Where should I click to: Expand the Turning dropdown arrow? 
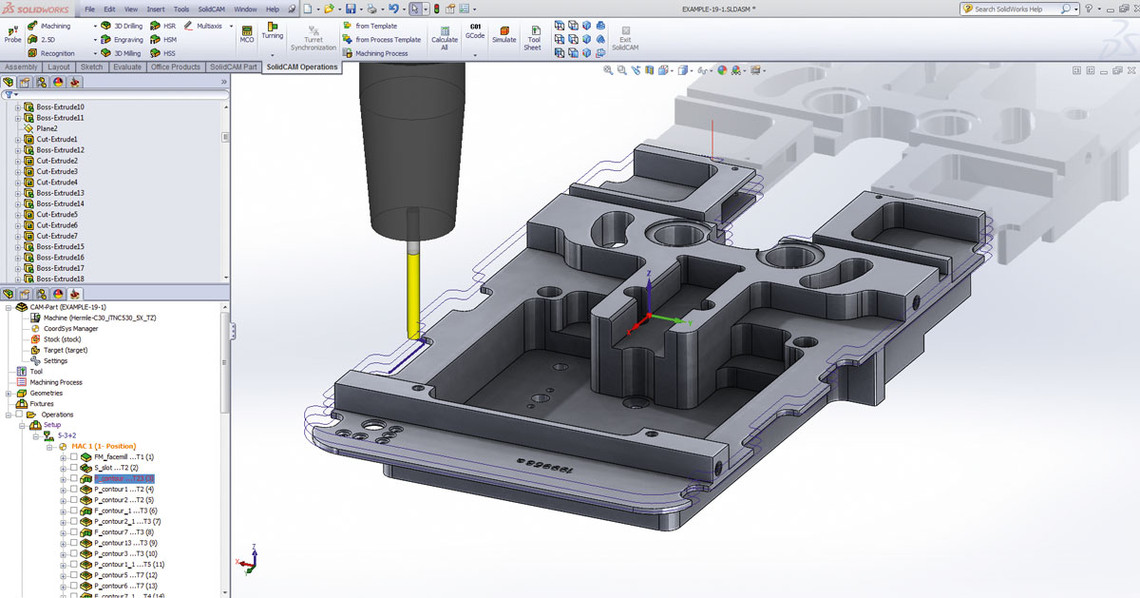(272, 53)
